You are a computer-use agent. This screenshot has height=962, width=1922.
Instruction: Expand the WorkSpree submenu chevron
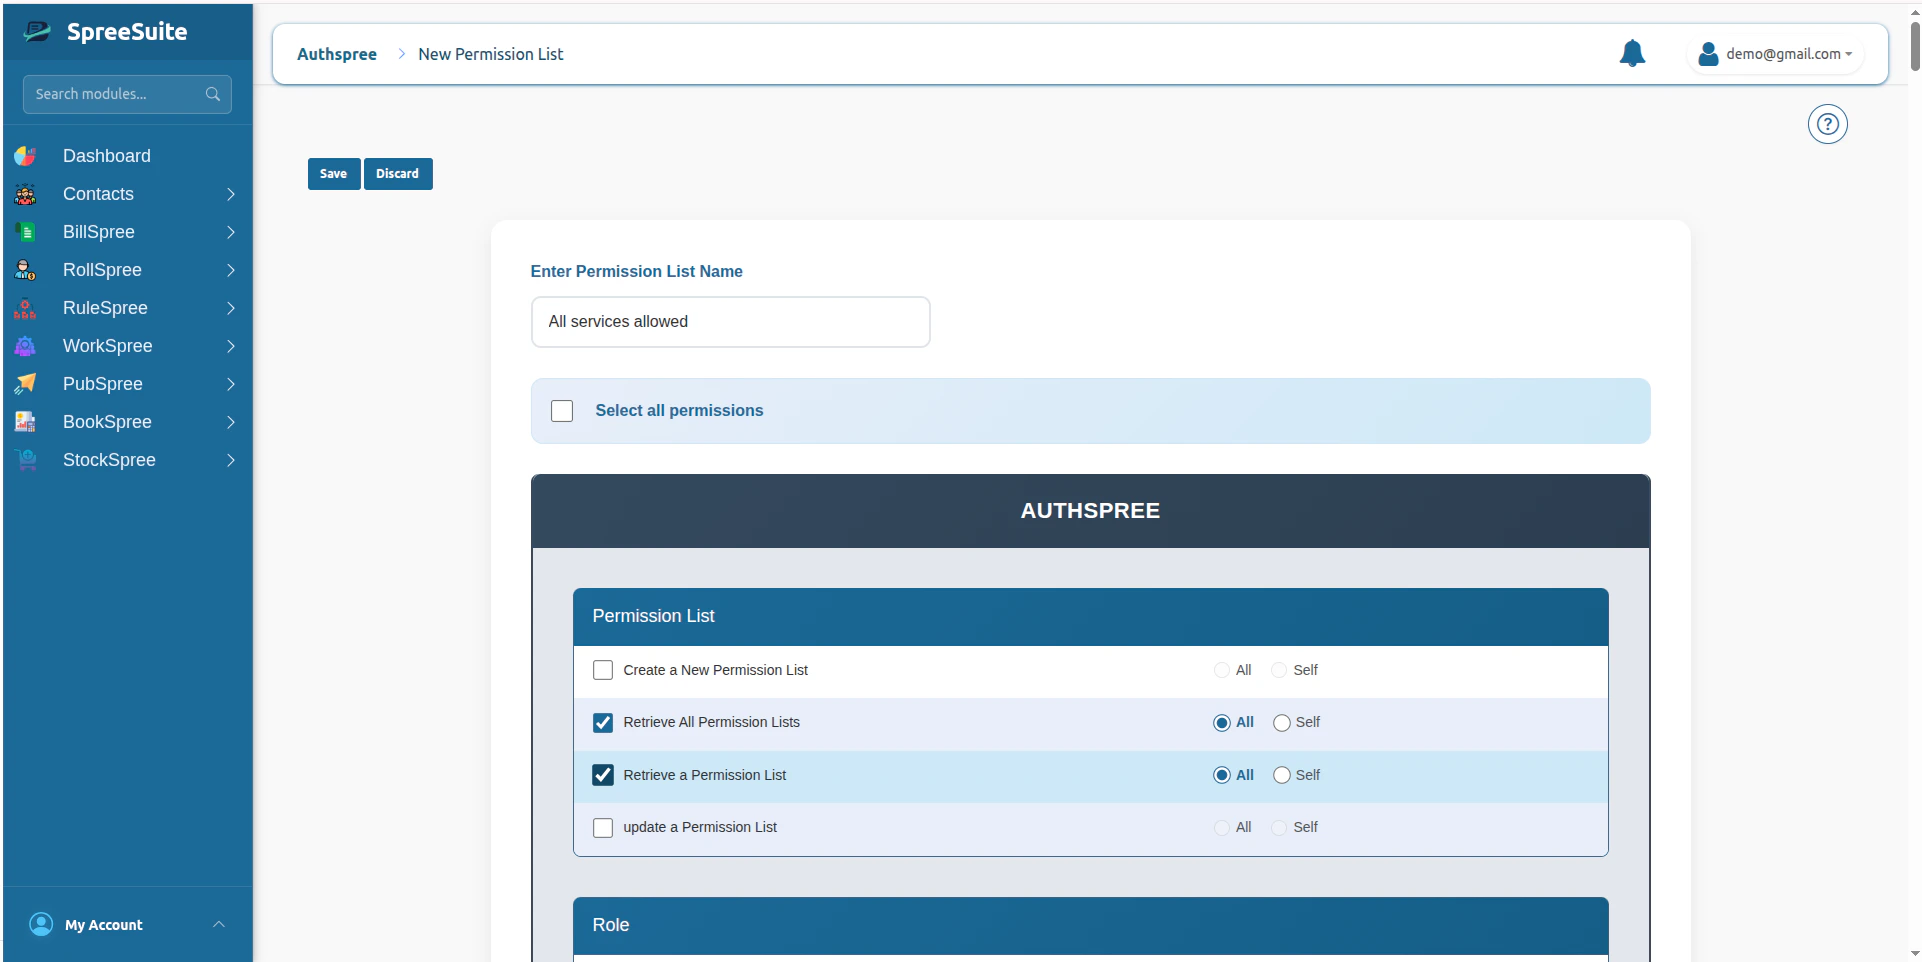(x=231, y=346)
